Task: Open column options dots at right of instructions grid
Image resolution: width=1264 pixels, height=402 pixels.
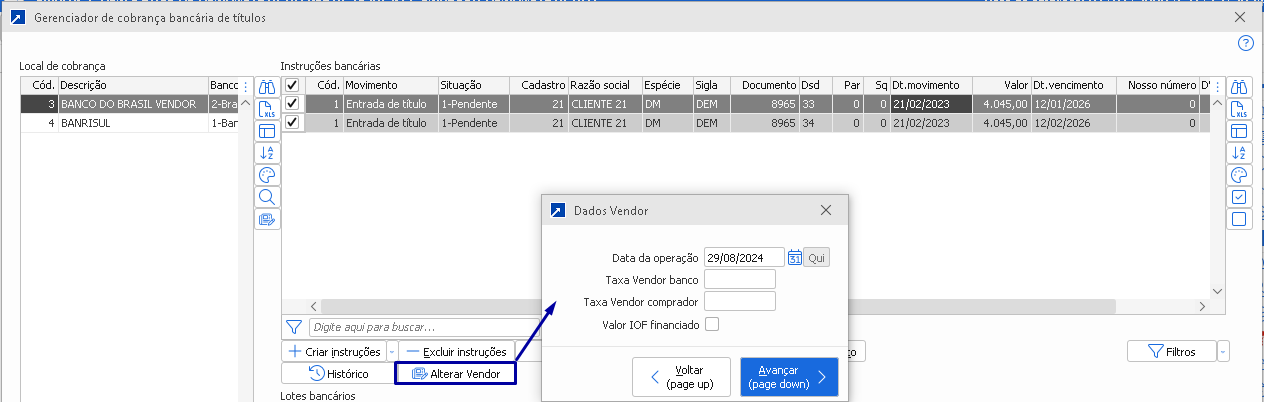Action: pyautogui.click(x=1217, y=86)
